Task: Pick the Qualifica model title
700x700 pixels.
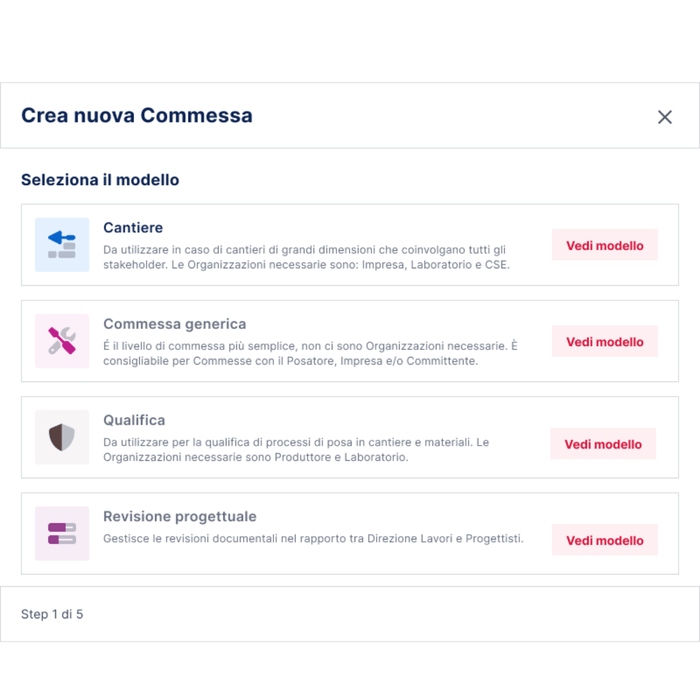Action: point(134,420)
